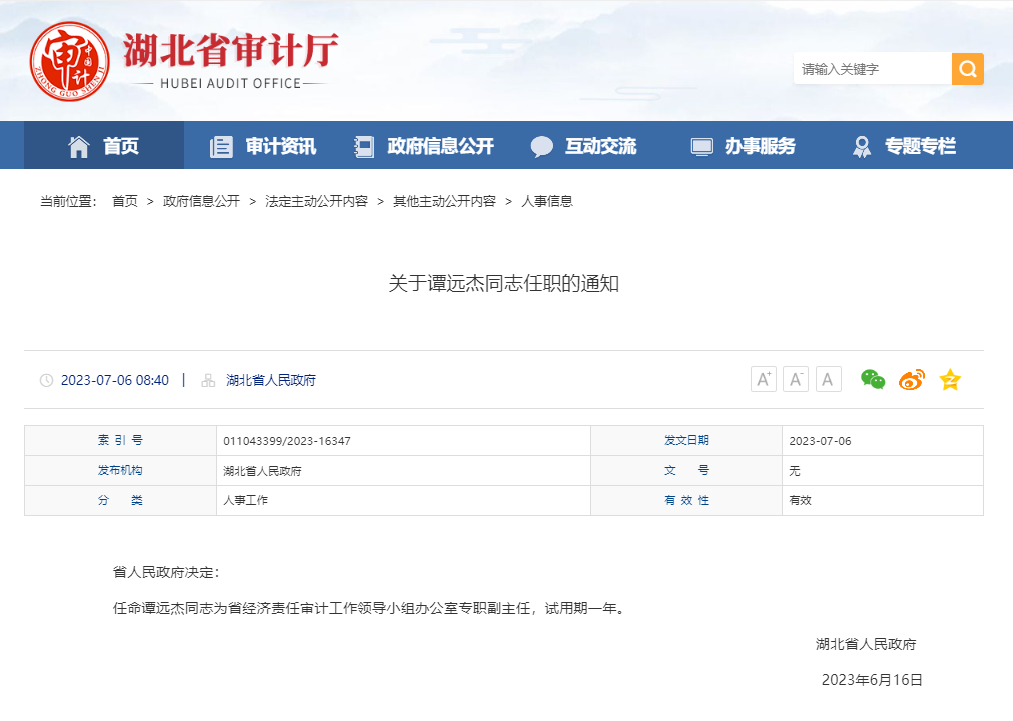The width and height of the screenshot is (1013, 721).
Task: Enlarge text with the A+ button
Action: click(763, 379)
